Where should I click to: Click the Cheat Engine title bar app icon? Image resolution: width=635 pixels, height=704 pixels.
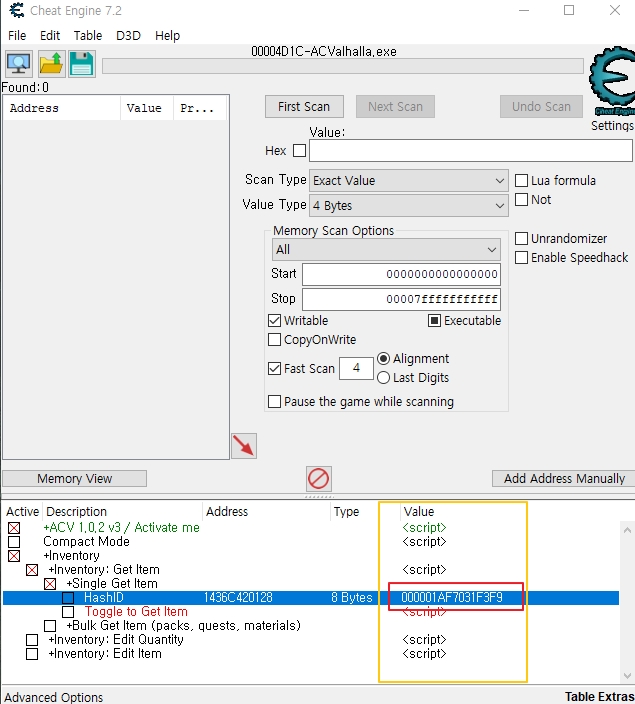[x=17, y=10]
